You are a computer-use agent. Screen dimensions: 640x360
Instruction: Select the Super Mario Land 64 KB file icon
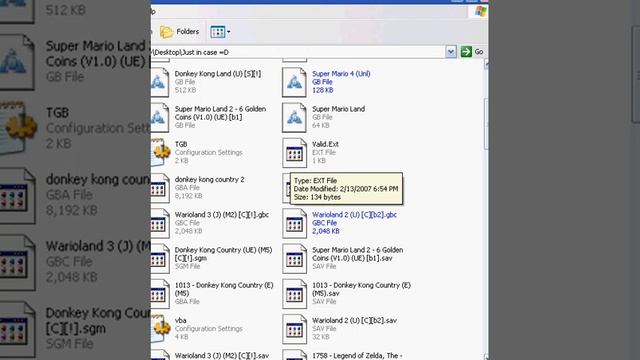pos(294,118)
